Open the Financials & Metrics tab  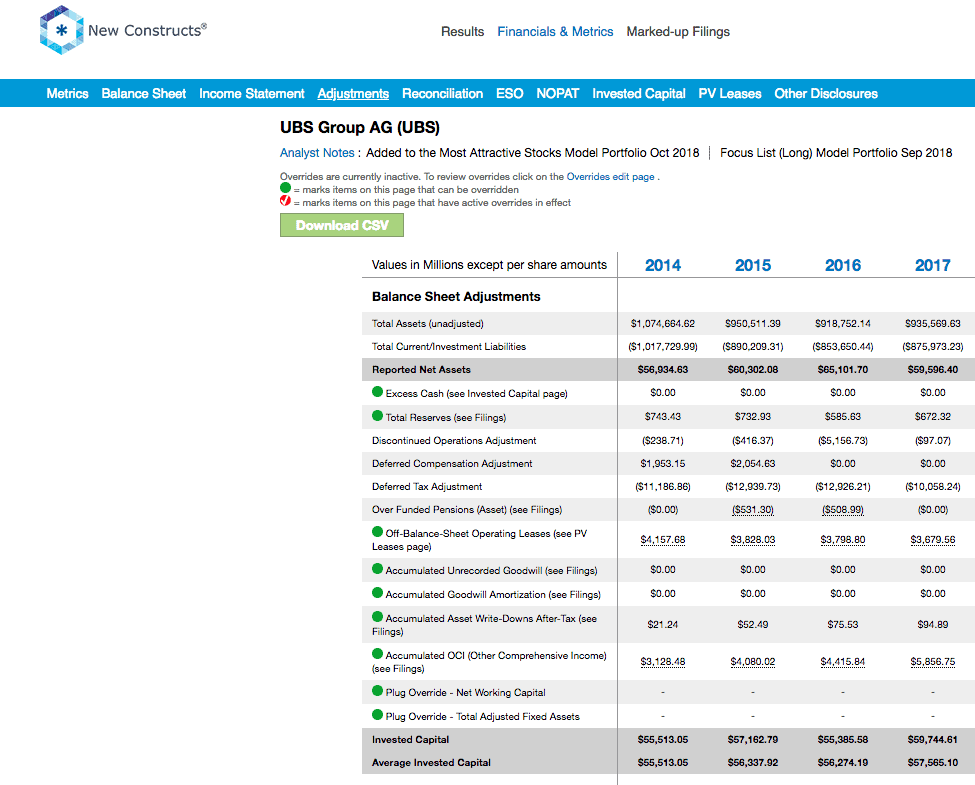pos(555,32)
